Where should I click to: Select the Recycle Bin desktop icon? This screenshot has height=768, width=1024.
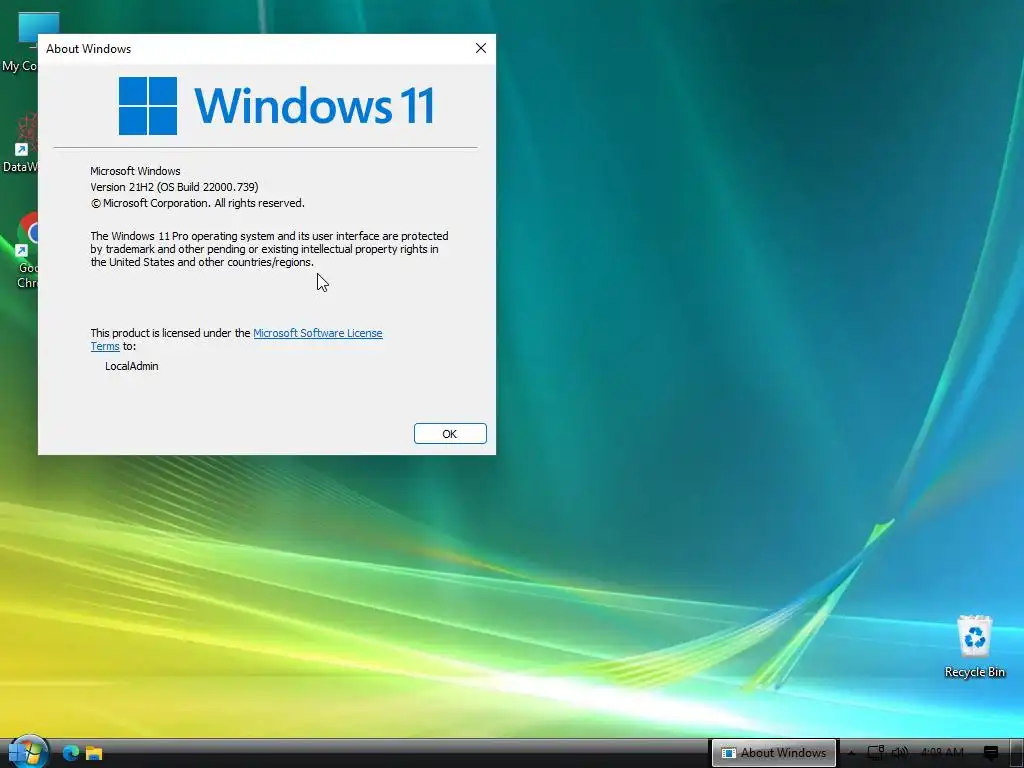coord(974,647)
